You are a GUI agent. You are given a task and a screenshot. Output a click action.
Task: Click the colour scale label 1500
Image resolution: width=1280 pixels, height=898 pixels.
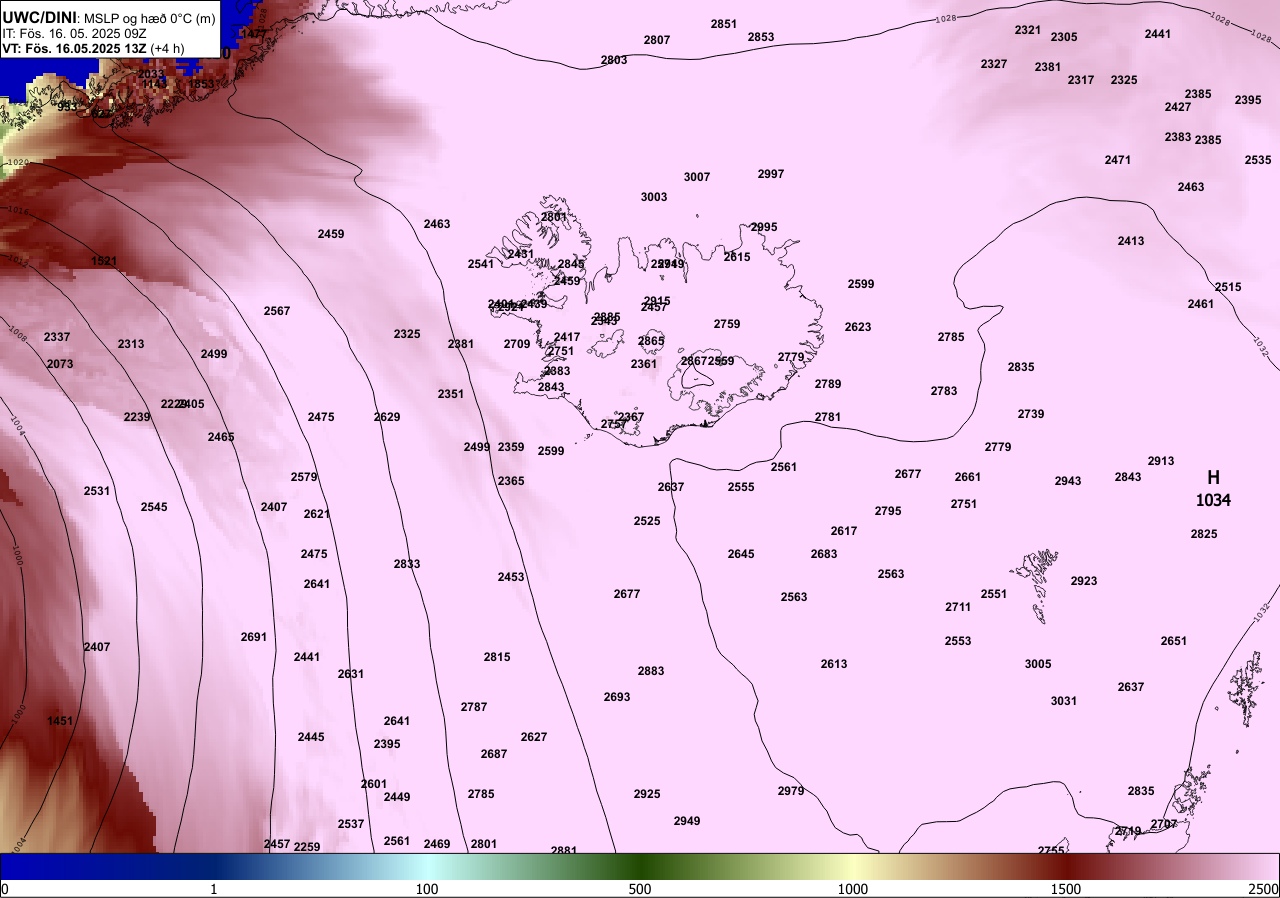click(x=1066, y=889)
